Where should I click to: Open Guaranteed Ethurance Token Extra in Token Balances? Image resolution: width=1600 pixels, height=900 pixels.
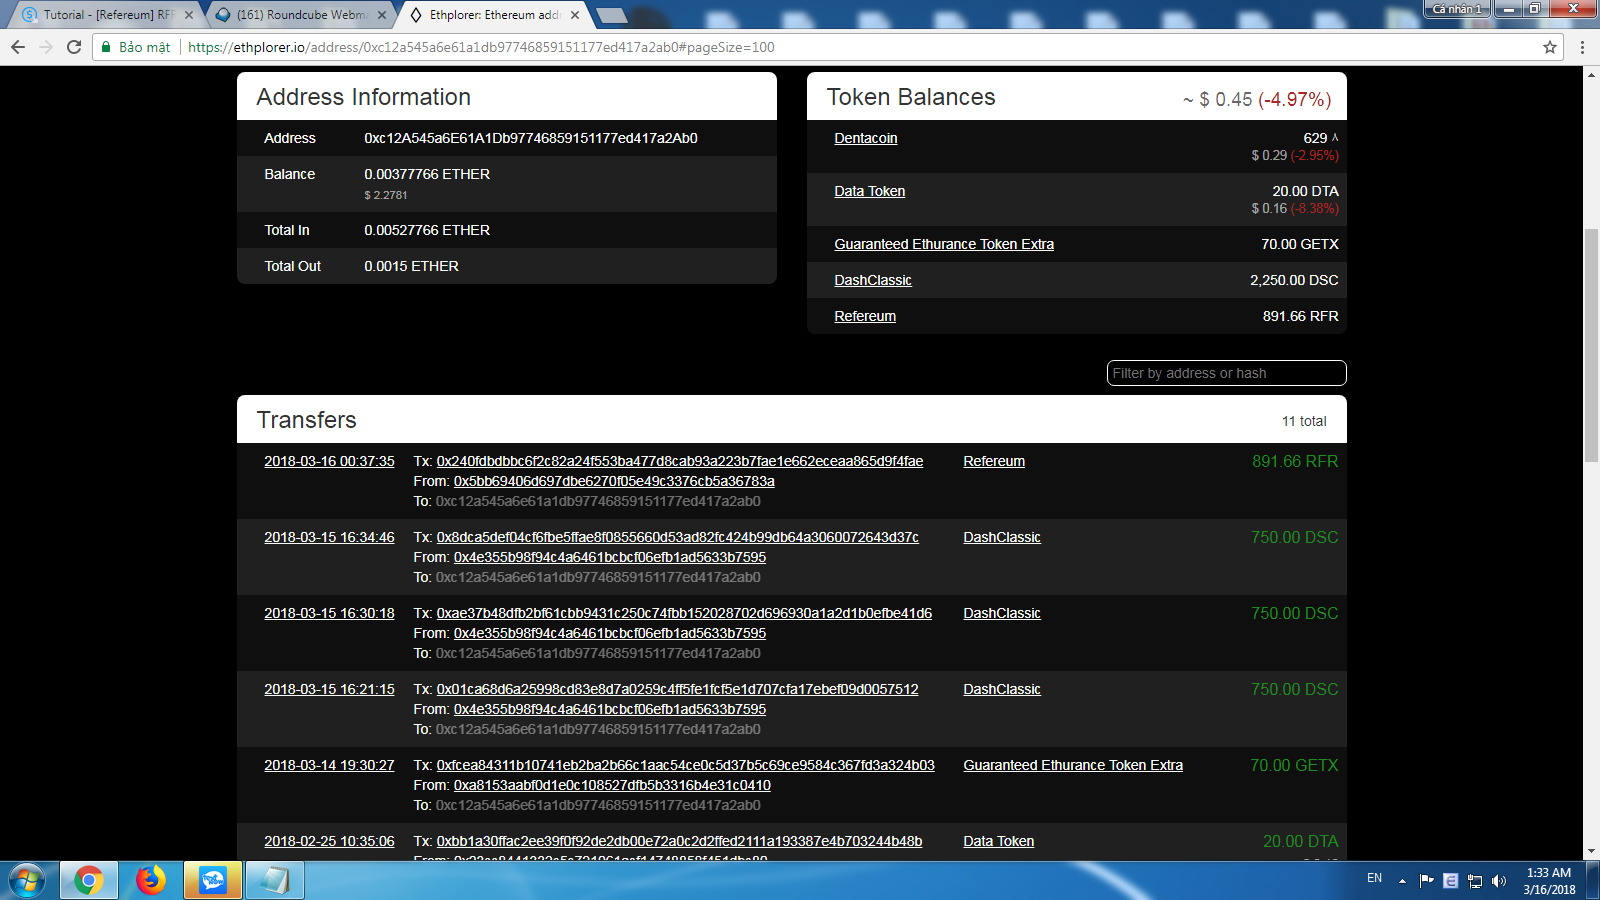944,244
